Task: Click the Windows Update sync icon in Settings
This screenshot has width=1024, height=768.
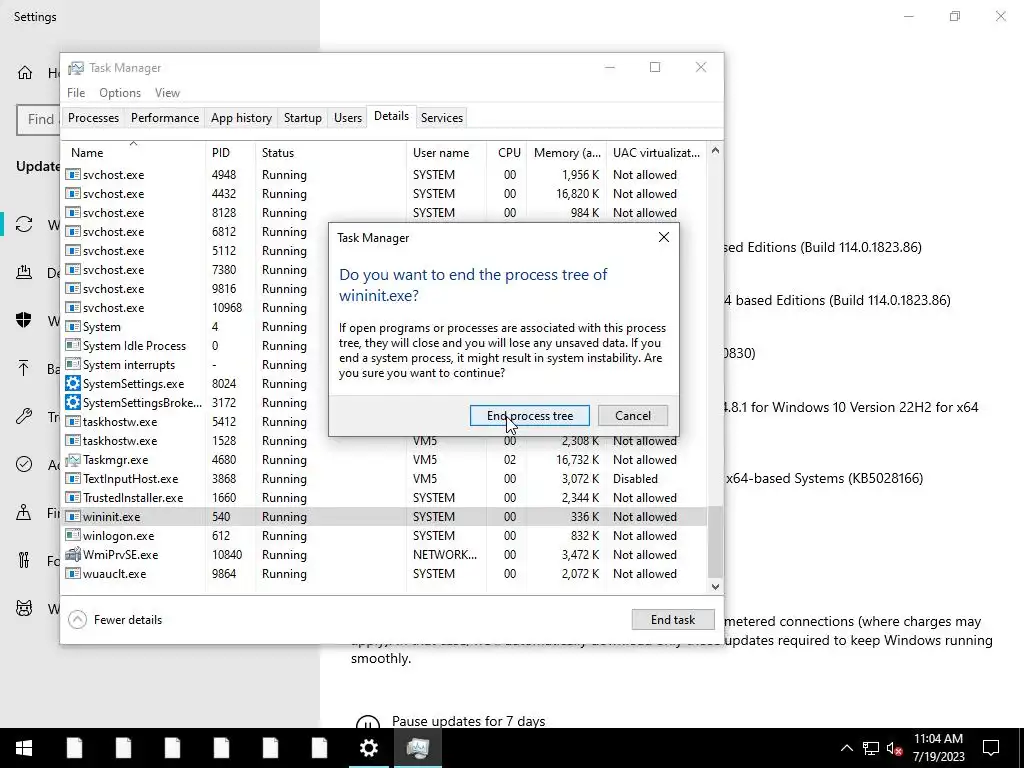Action: point(24,224)
